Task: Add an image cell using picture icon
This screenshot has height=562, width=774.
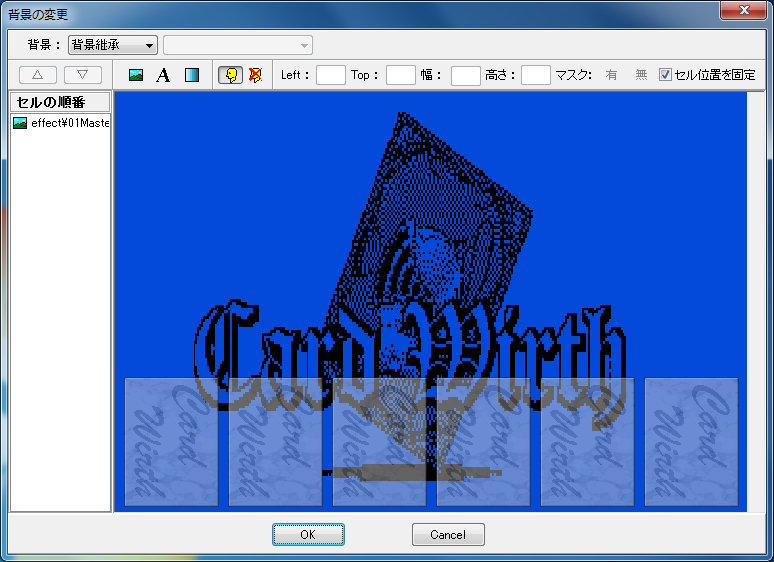Action: tap(136, 75)
